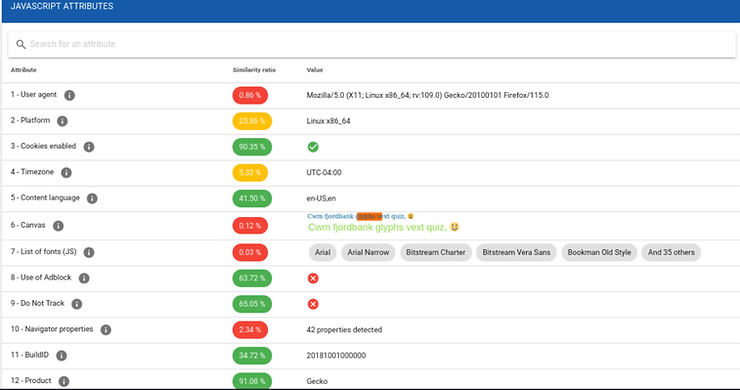Click the 5.32 % Timezone badge

click(250, 173)
